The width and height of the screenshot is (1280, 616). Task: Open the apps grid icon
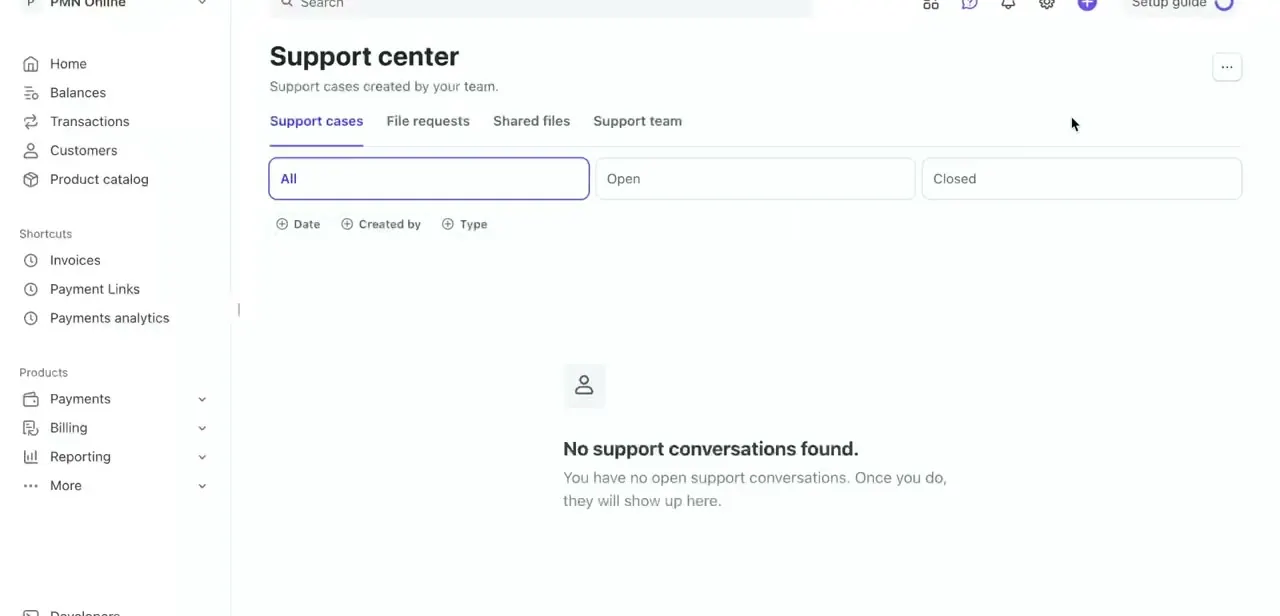pyautogui.click(x=931, y=4)
